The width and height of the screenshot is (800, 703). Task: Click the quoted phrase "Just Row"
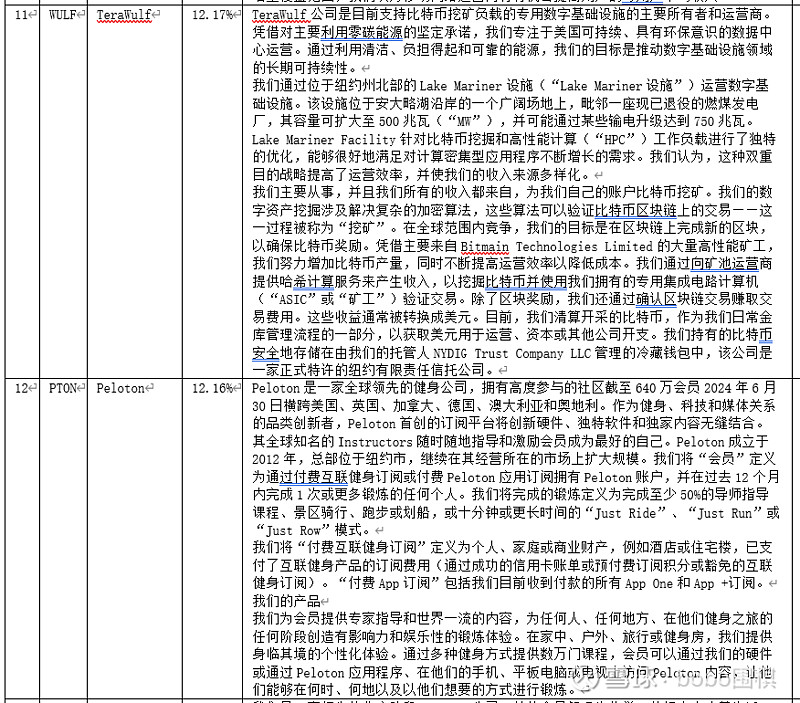coord(293,531)
